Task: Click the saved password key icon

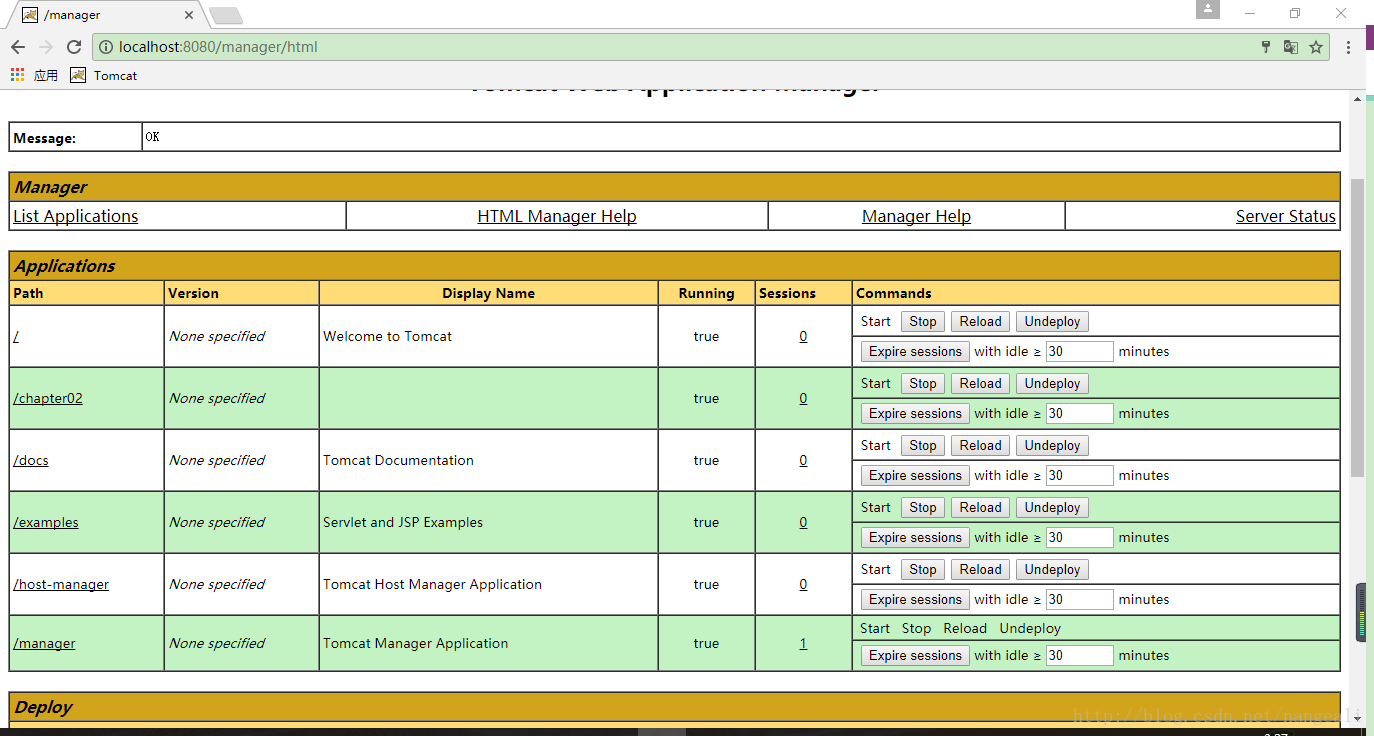Action: [1265, 47]
